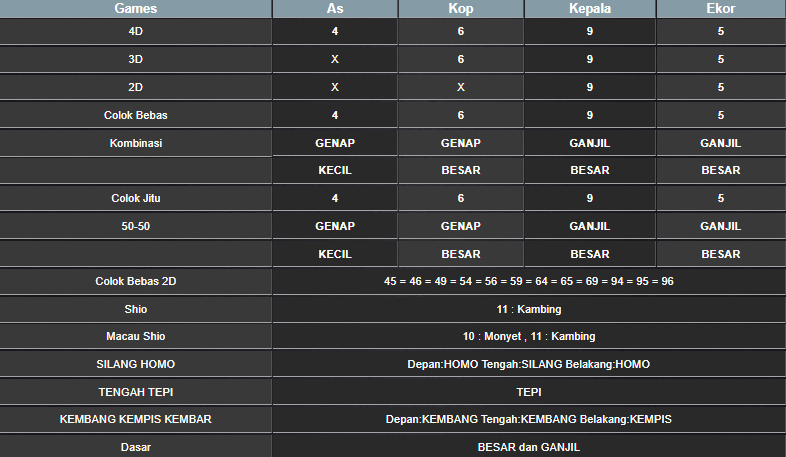Click the As value 4 in 4D row
This screenshot has height=457, width=786.
[x=335, y=32]
